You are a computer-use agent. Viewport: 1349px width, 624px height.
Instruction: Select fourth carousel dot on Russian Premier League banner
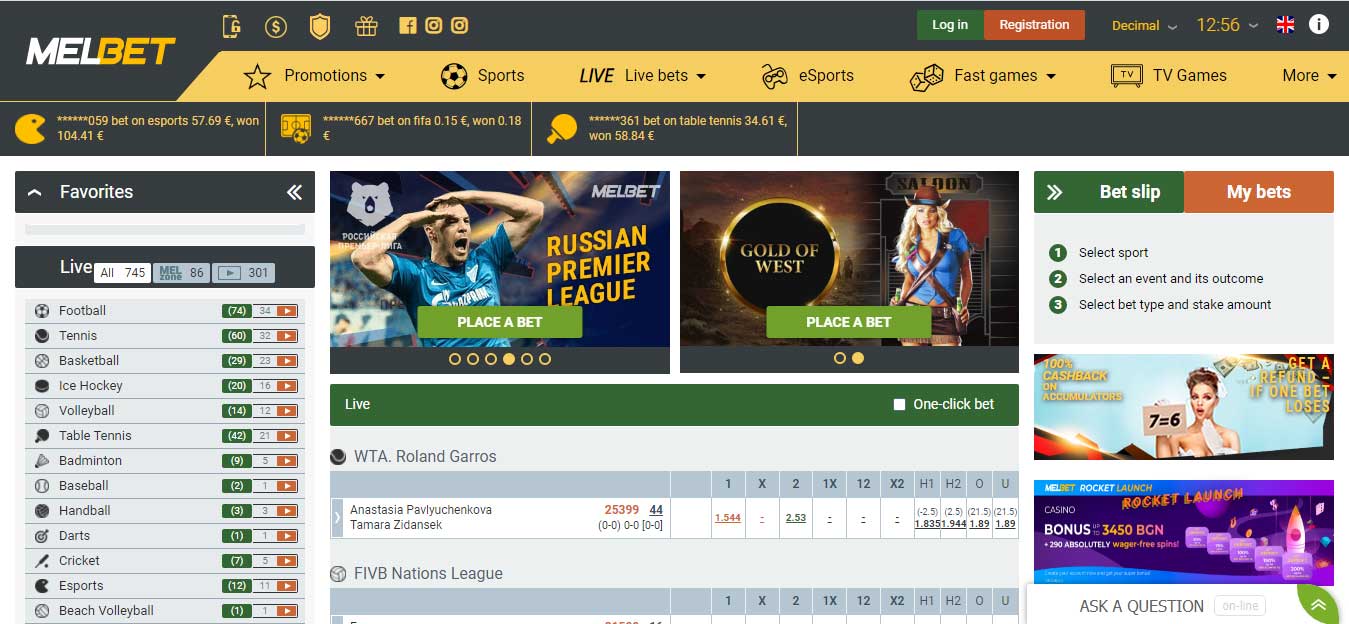tap(509, 358)
